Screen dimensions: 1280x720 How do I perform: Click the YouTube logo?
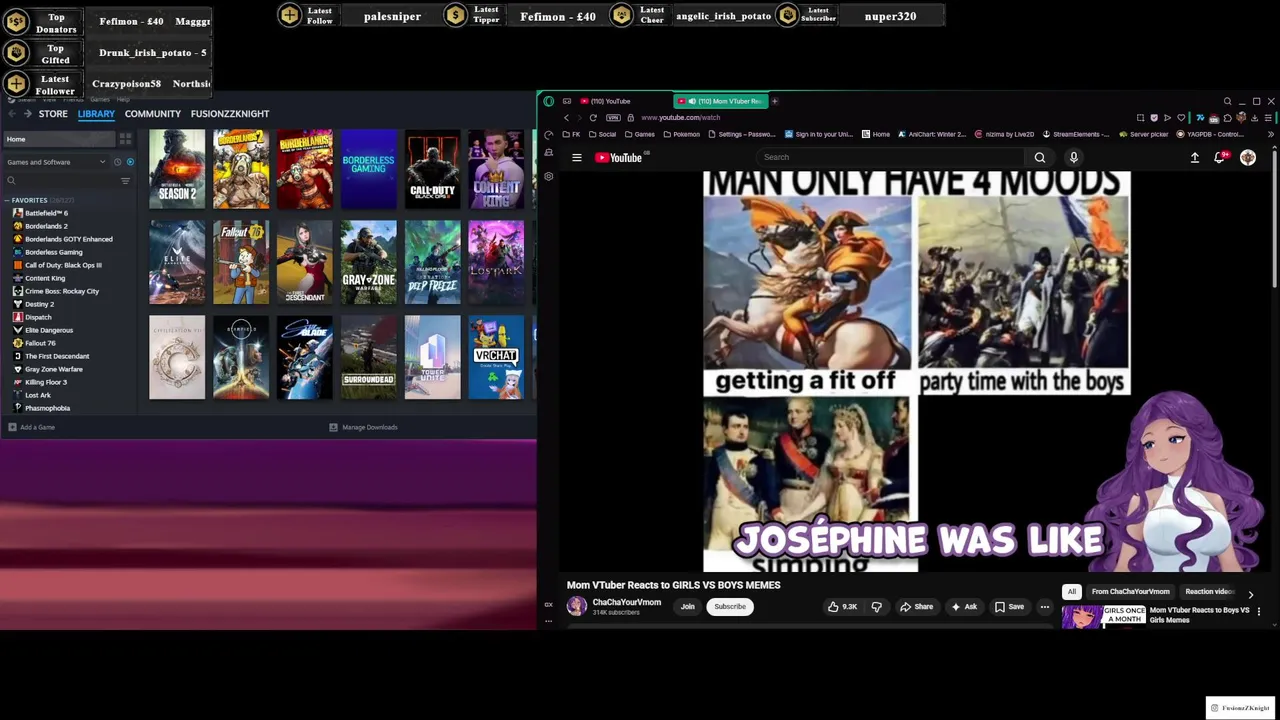[619, 157]
